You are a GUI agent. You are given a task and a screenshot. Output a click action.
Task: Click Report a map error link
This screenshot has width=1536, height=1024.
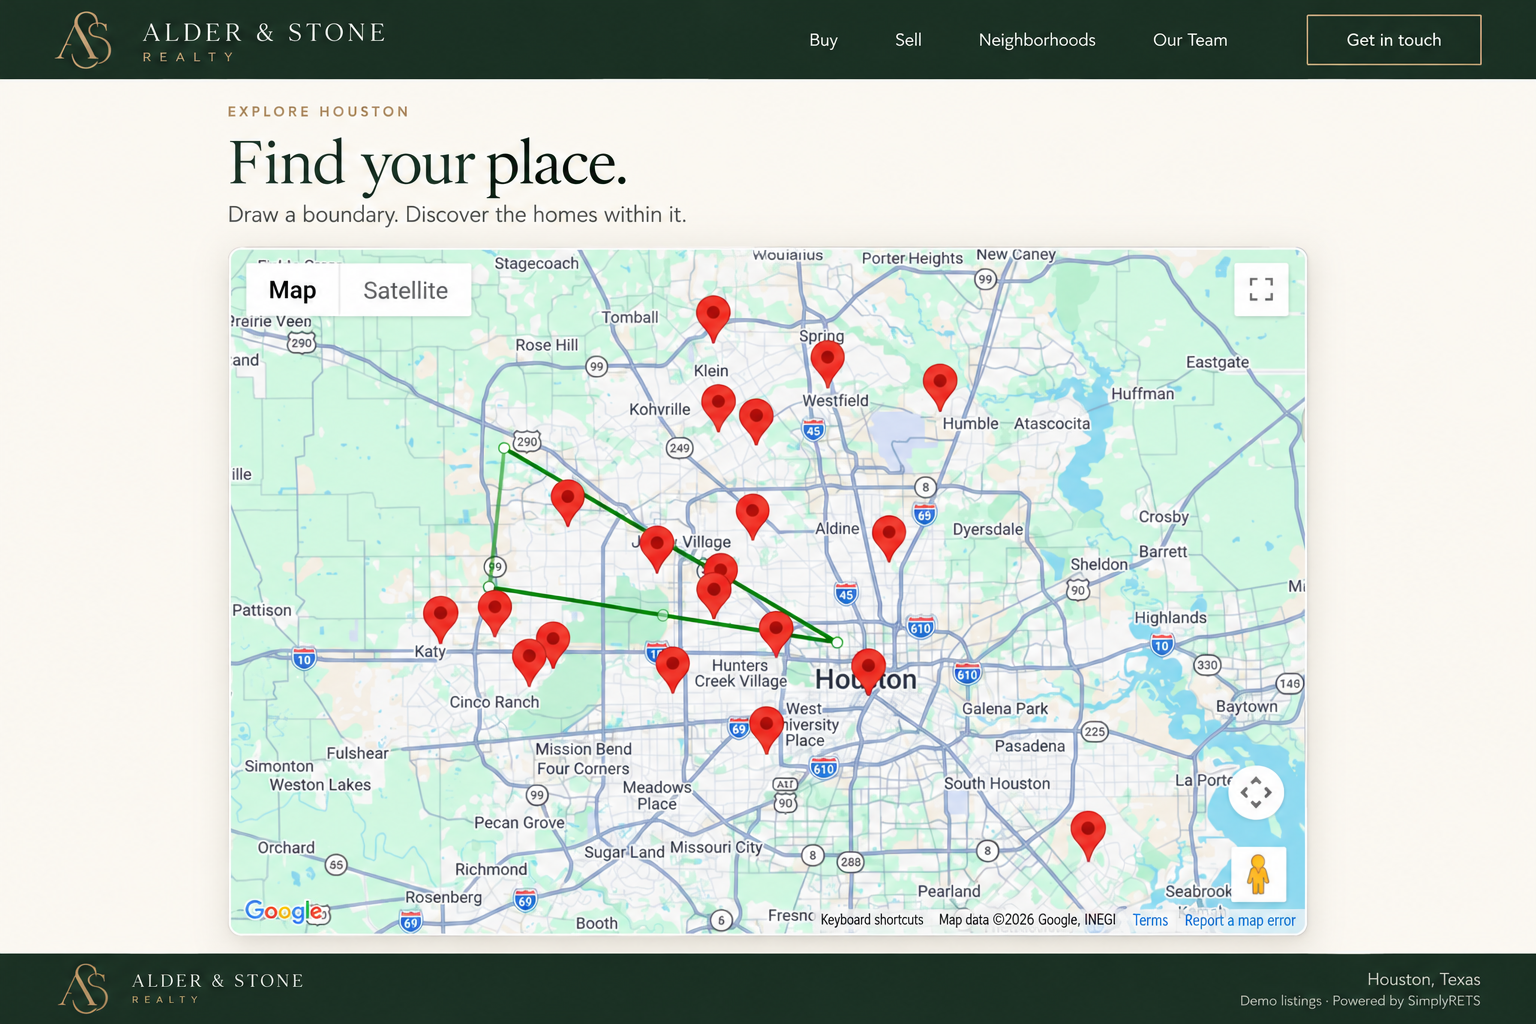(x=1240, y=920)
